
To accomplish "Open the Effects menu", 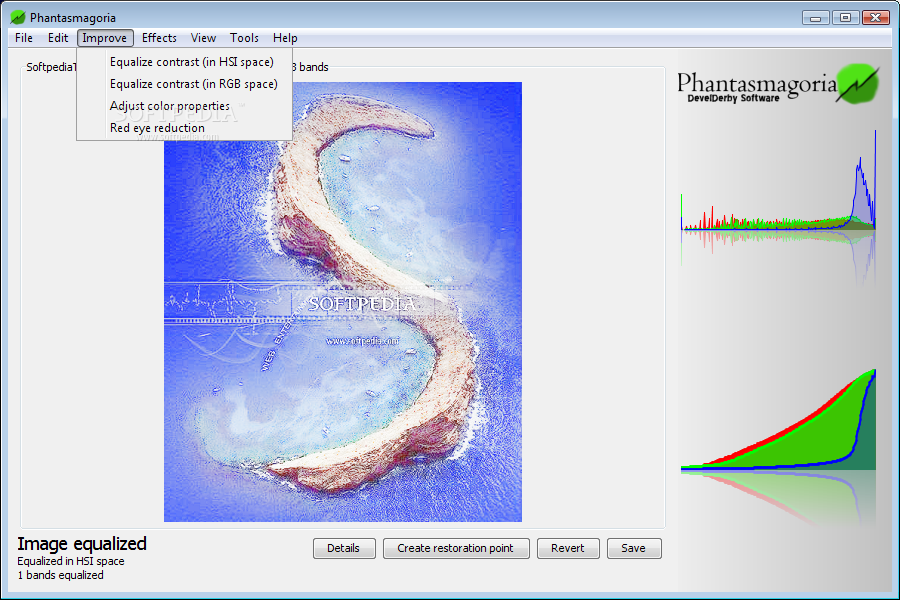I will 159,38.
